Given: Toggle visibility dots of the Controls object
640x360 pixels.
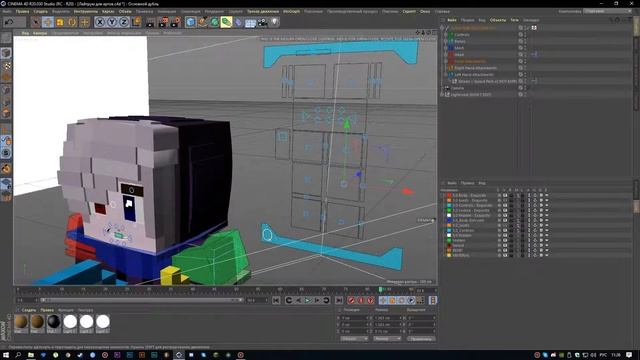Looking at the screenshot, I should 525,35.
